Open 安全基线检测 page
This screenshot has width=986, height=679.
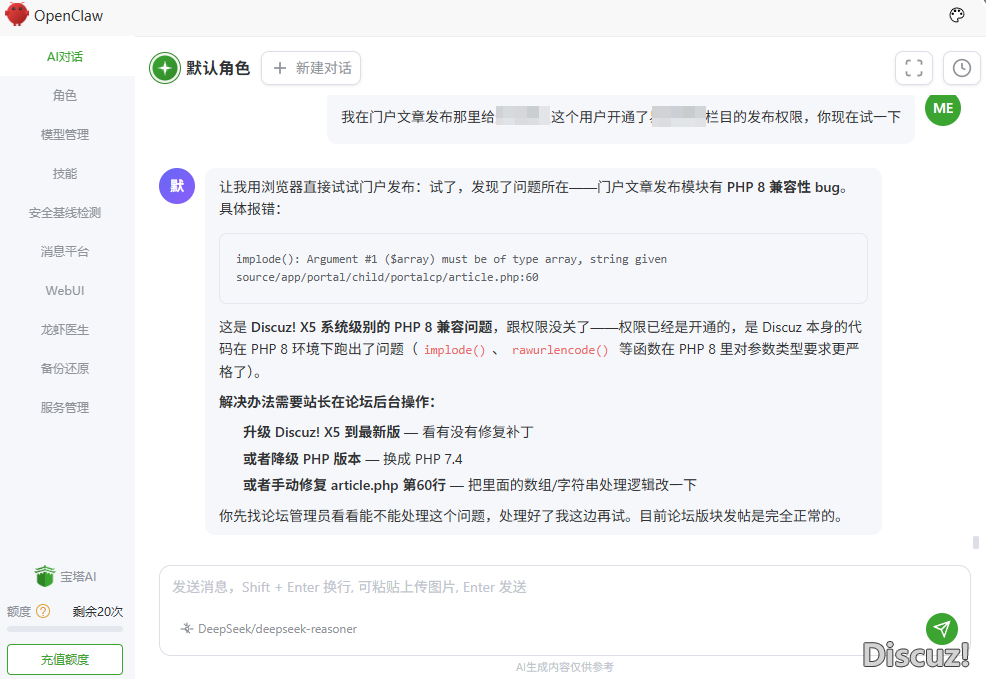click(x=65, y=213)
